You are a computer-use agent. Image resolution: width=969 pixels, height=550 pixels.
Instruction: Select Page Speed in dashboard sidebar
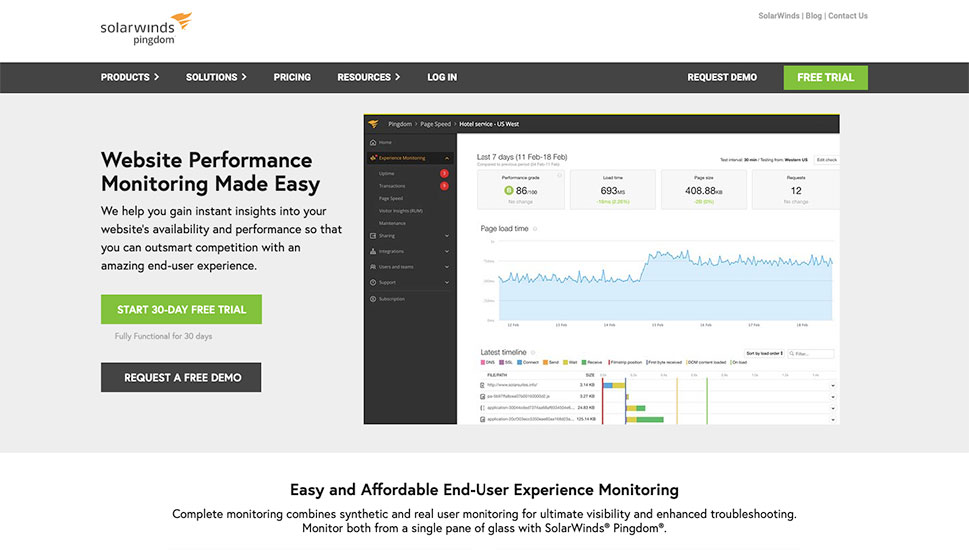click(391, 198)
